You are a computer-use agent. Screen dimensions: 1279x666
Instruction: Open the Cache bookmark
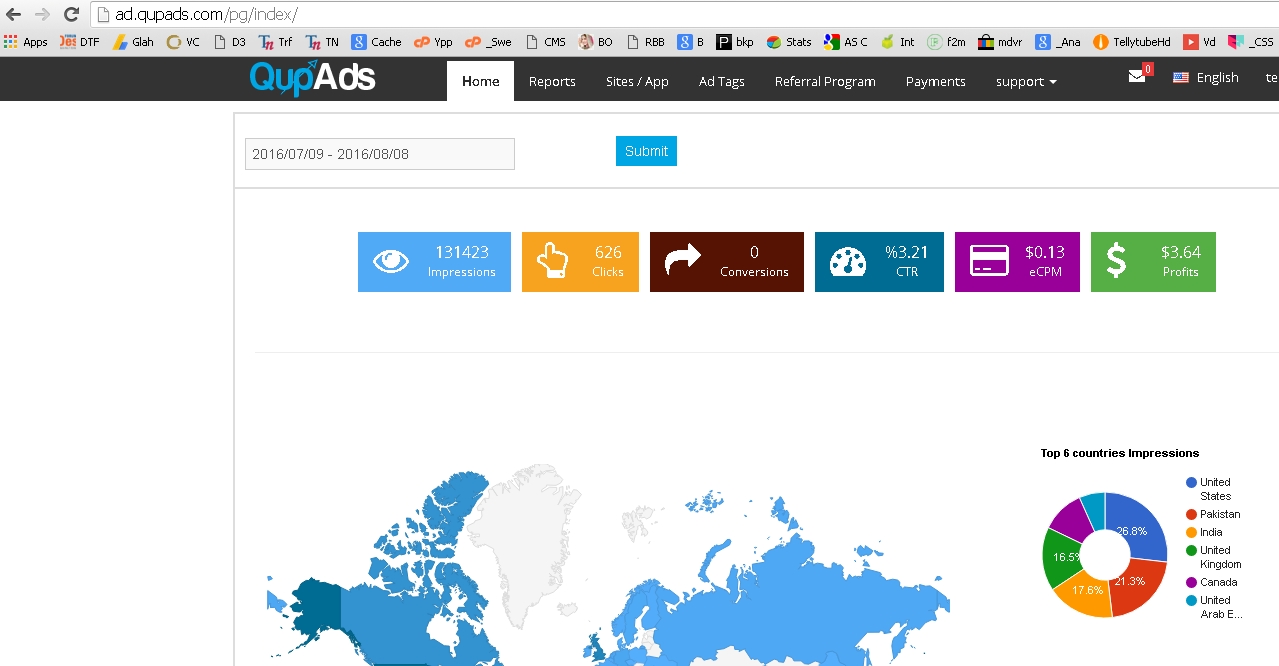pos(376,42)
